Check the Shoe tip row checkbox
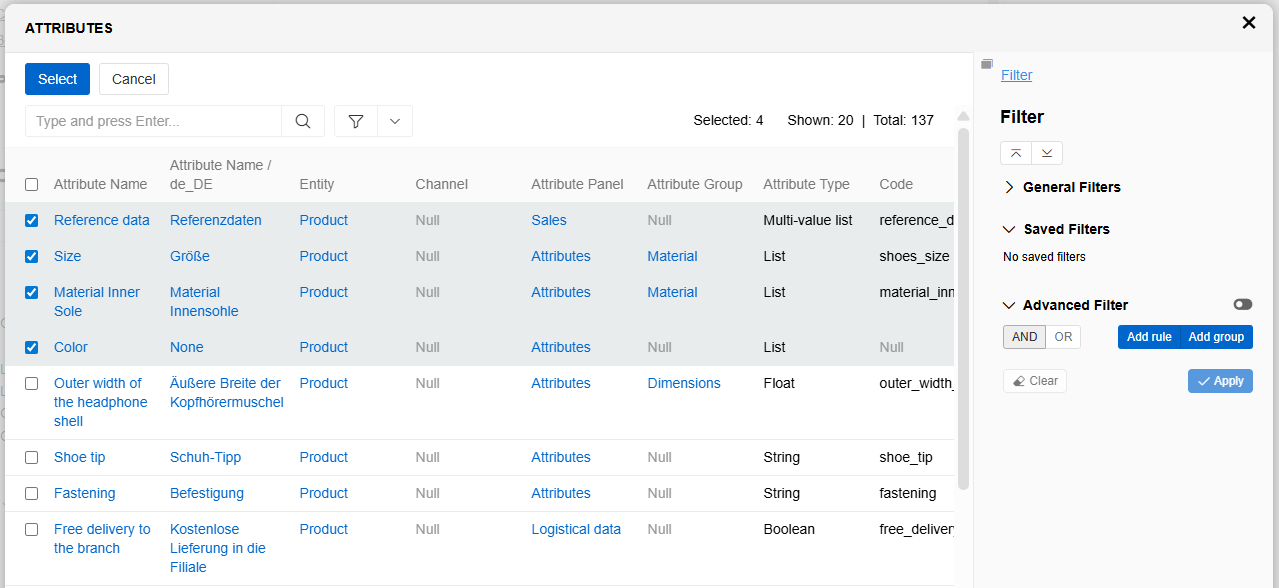Viewport: 1279px width, 588px height. pos(32,458)
